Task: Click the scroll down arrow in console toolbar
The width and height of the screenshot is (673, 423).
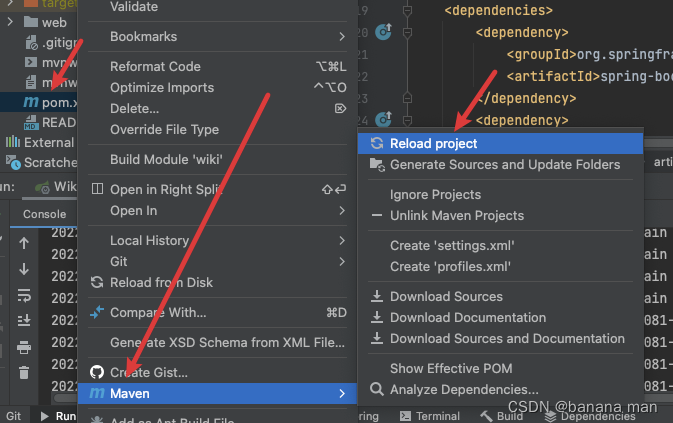Action: click(x=24, y=269)
